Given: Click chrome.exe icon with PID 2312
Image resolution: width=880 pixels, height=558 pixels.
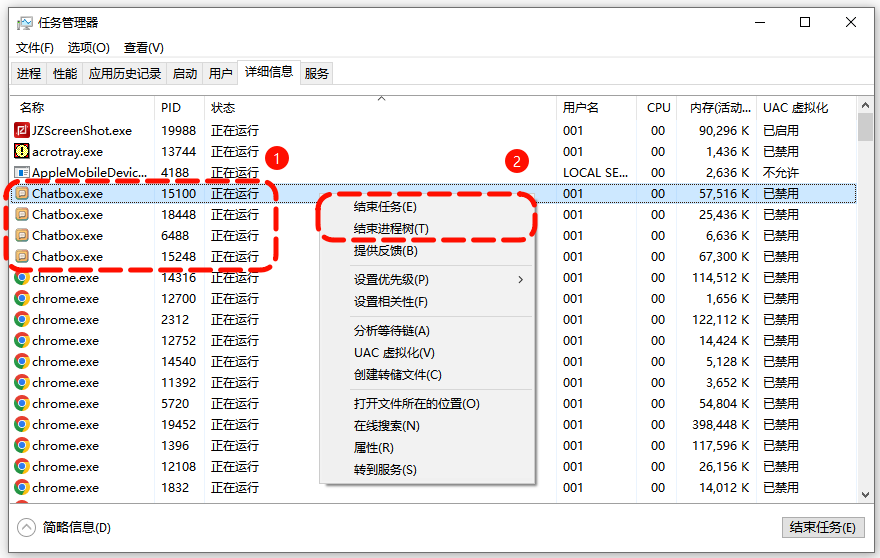Looking at the screenshot, I should pyautogui.click(x=21, y=319).
